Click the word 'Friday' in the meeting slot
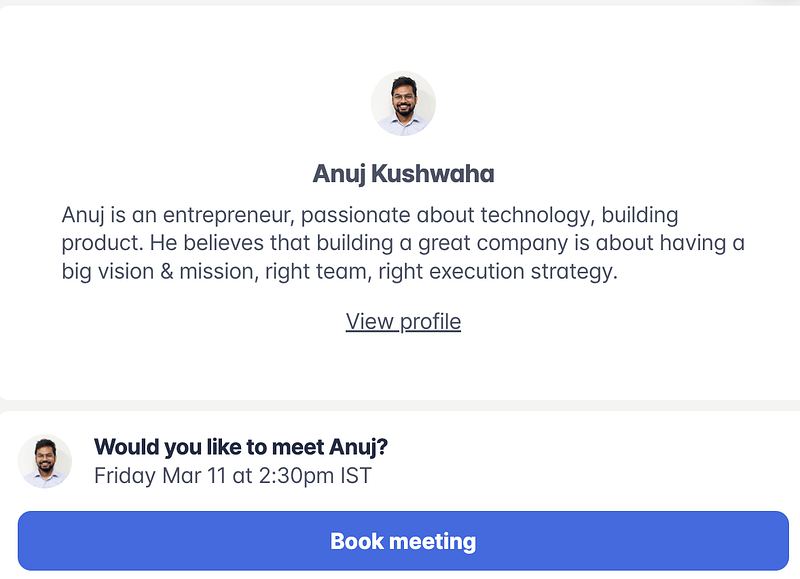The image size is (800, 579). point(125,475)
